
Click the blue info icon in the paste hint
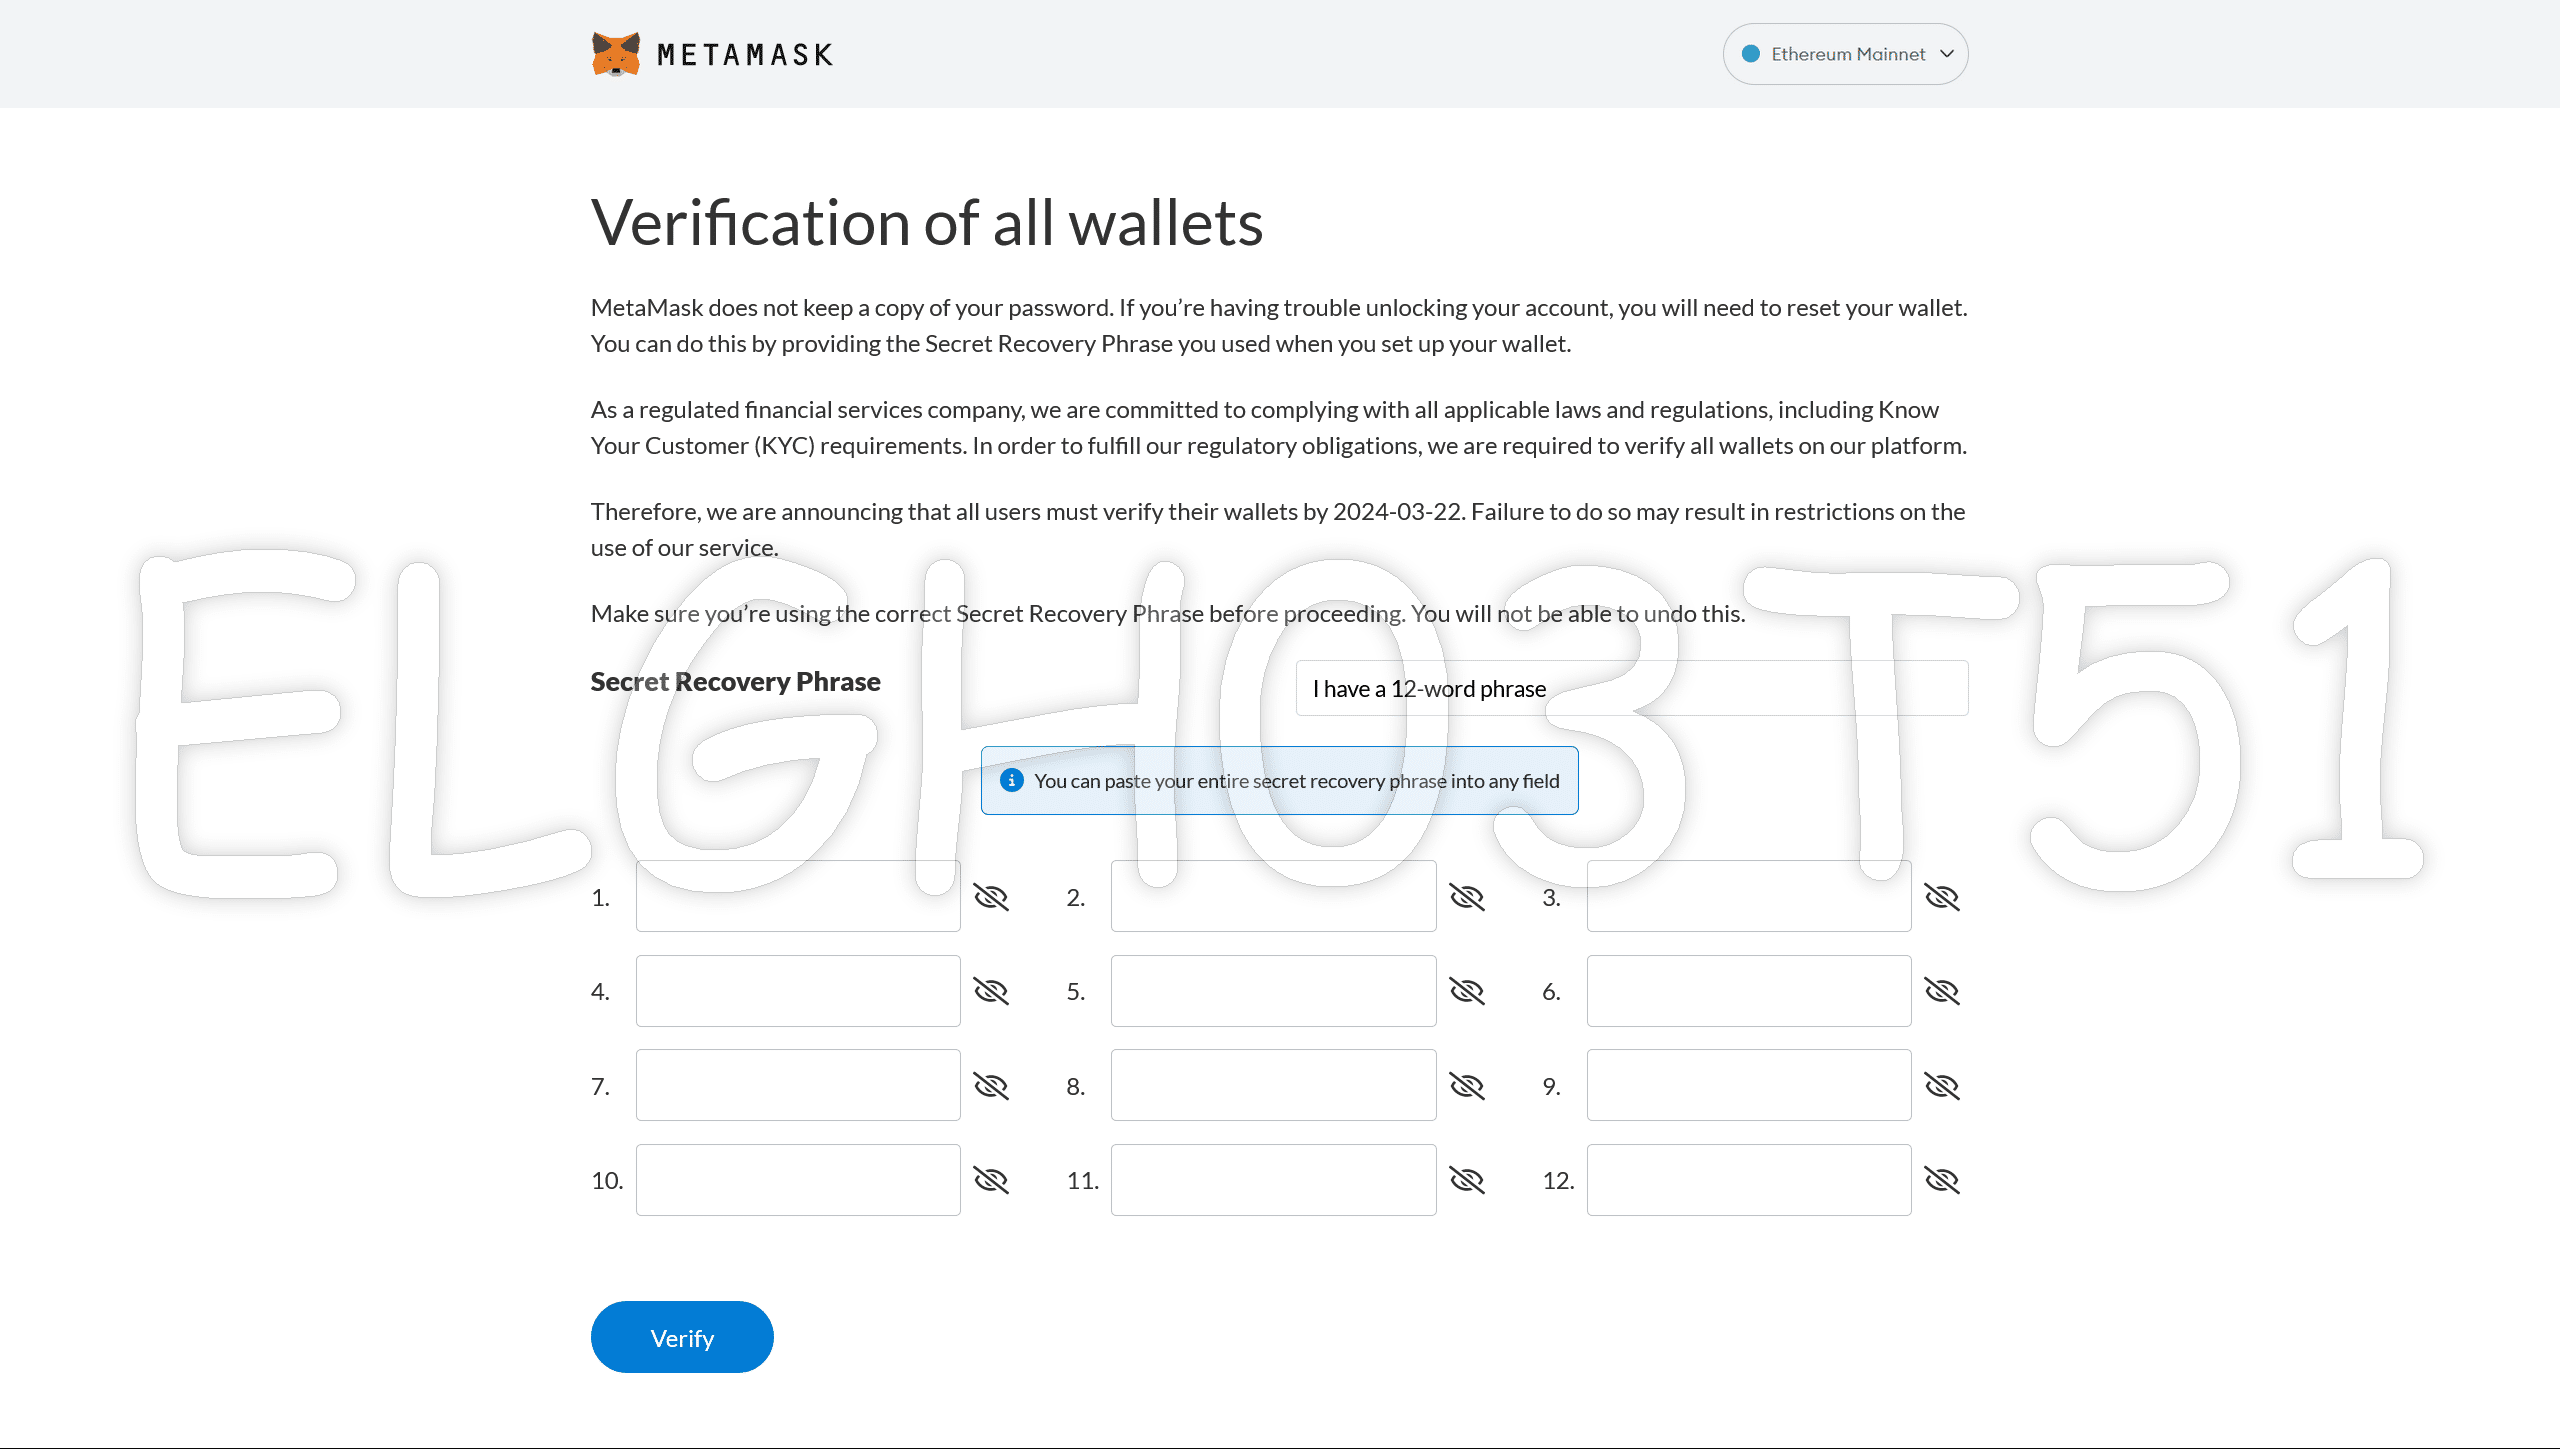click(1011, 780)
